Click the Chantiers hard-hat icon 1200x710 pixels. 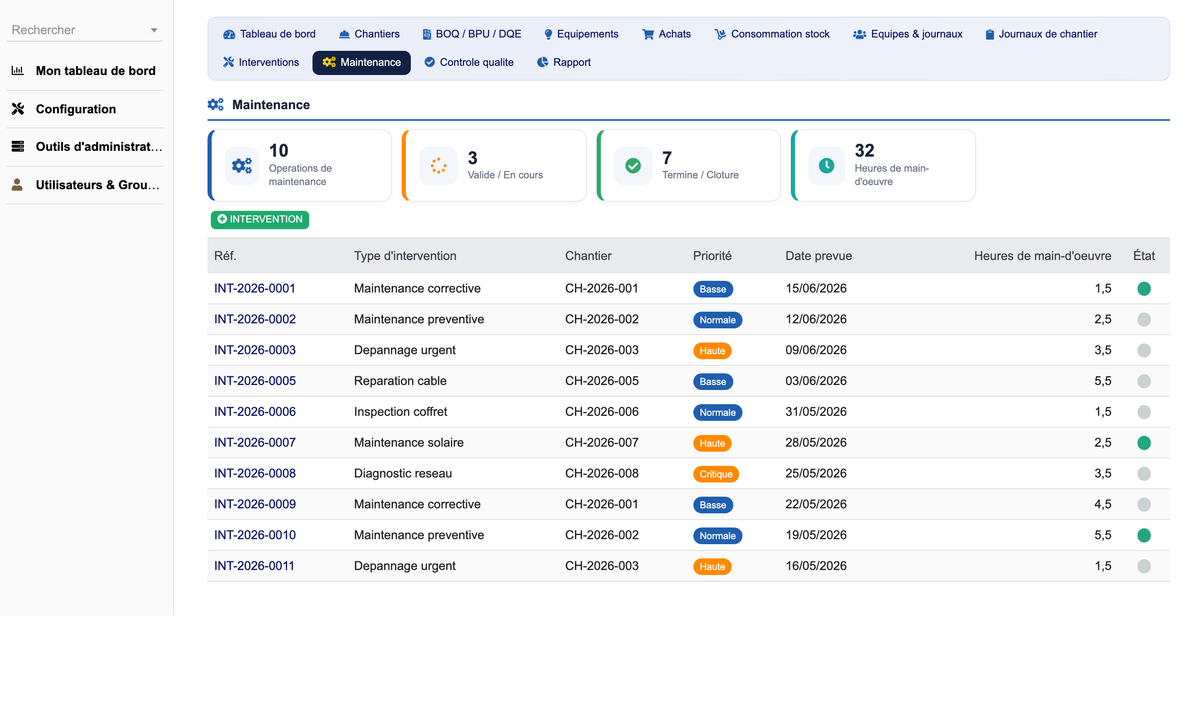coord(344,34)
